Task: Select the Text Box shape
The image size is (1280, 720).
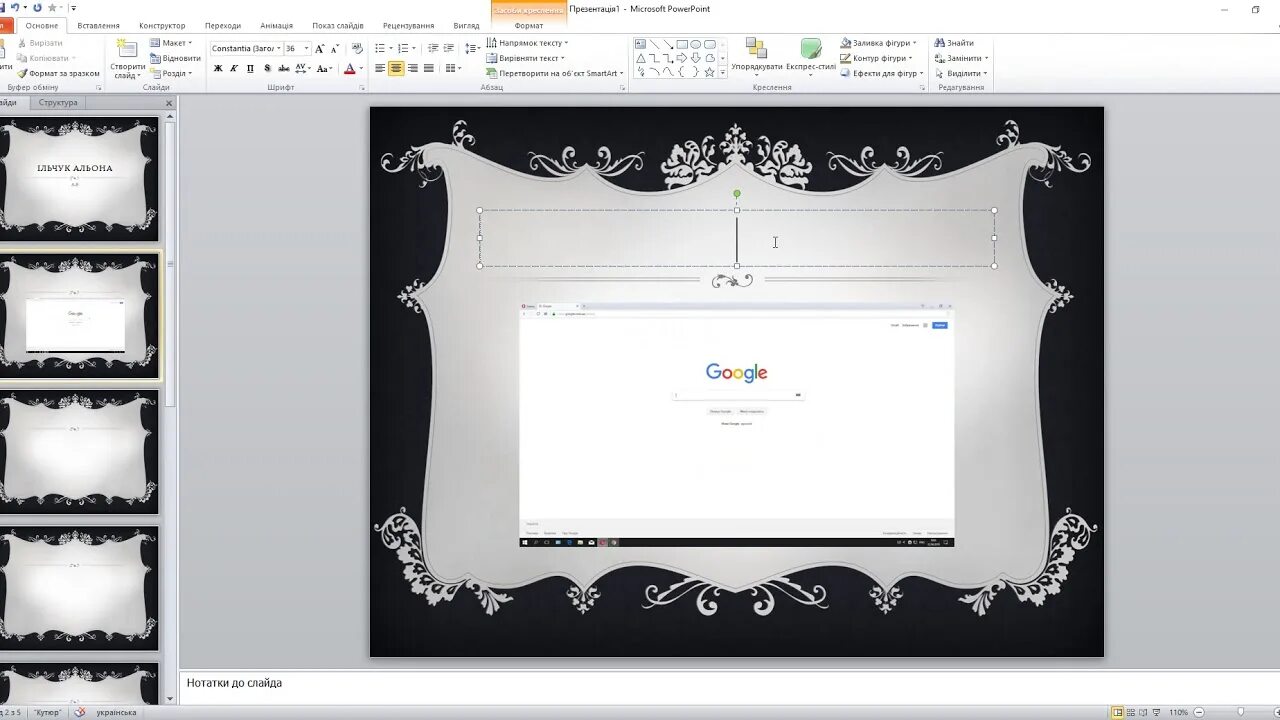Action: (640, 44)
